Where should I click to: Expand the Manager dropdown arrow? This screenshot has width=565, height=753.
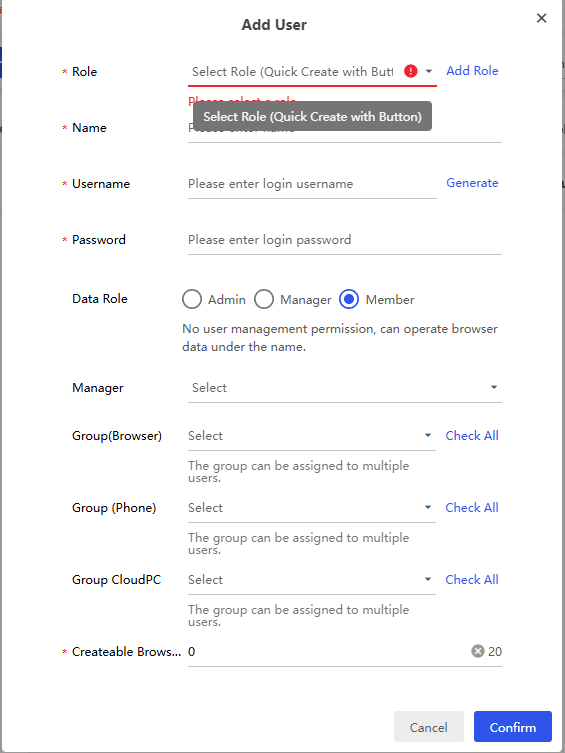493,388
